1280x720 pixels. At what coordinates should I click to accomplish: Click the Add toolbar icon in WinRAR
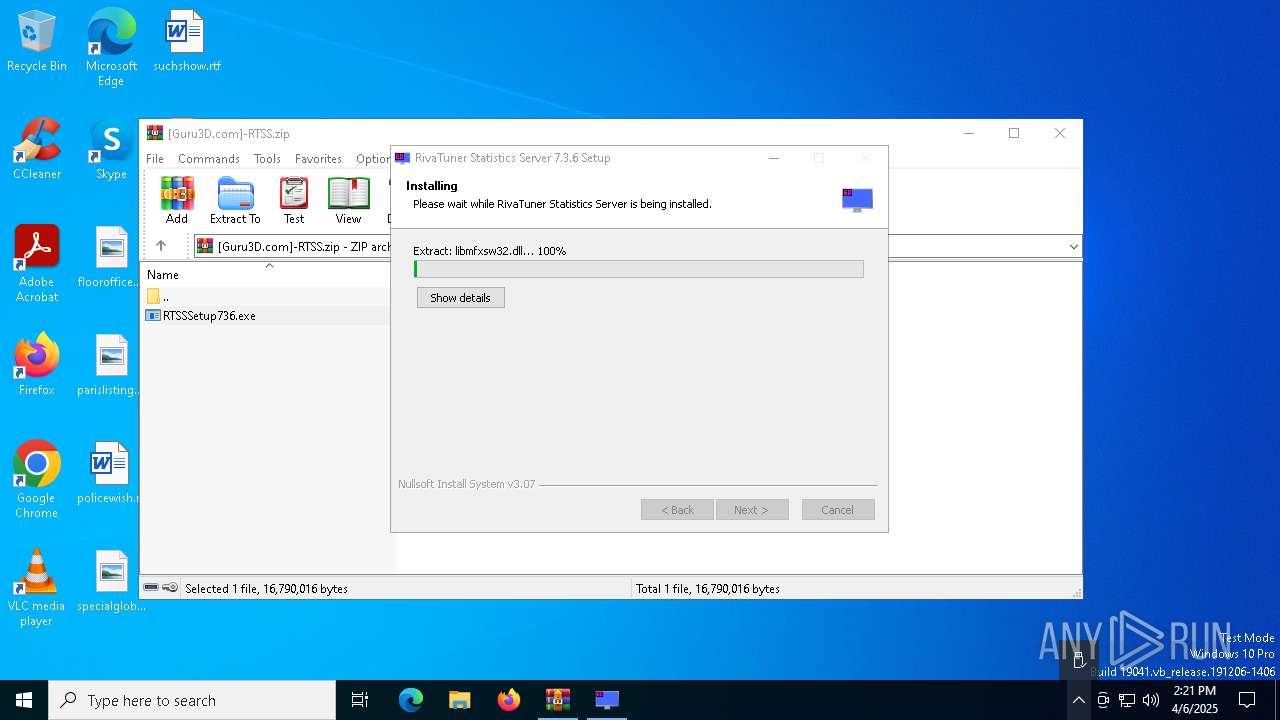(x=177, y=201)
